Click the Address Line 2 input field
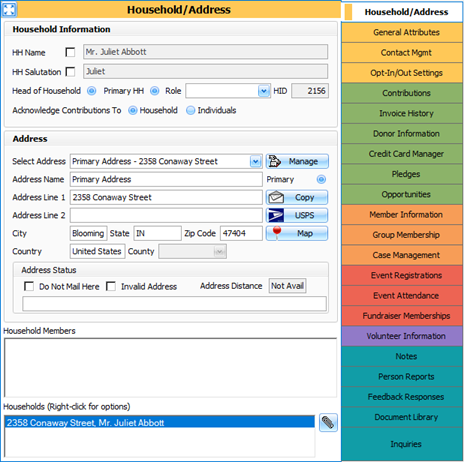The image size is (464, 462). [x=166, y=215]
